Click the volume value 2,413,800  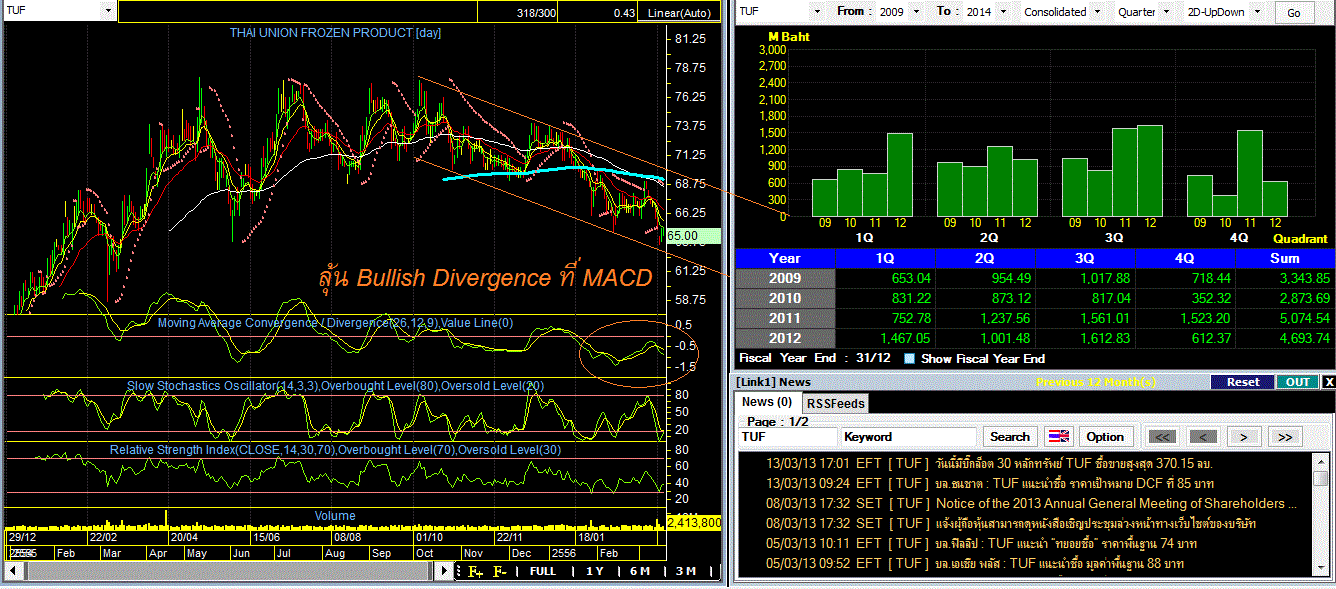[x=693, y=523]
